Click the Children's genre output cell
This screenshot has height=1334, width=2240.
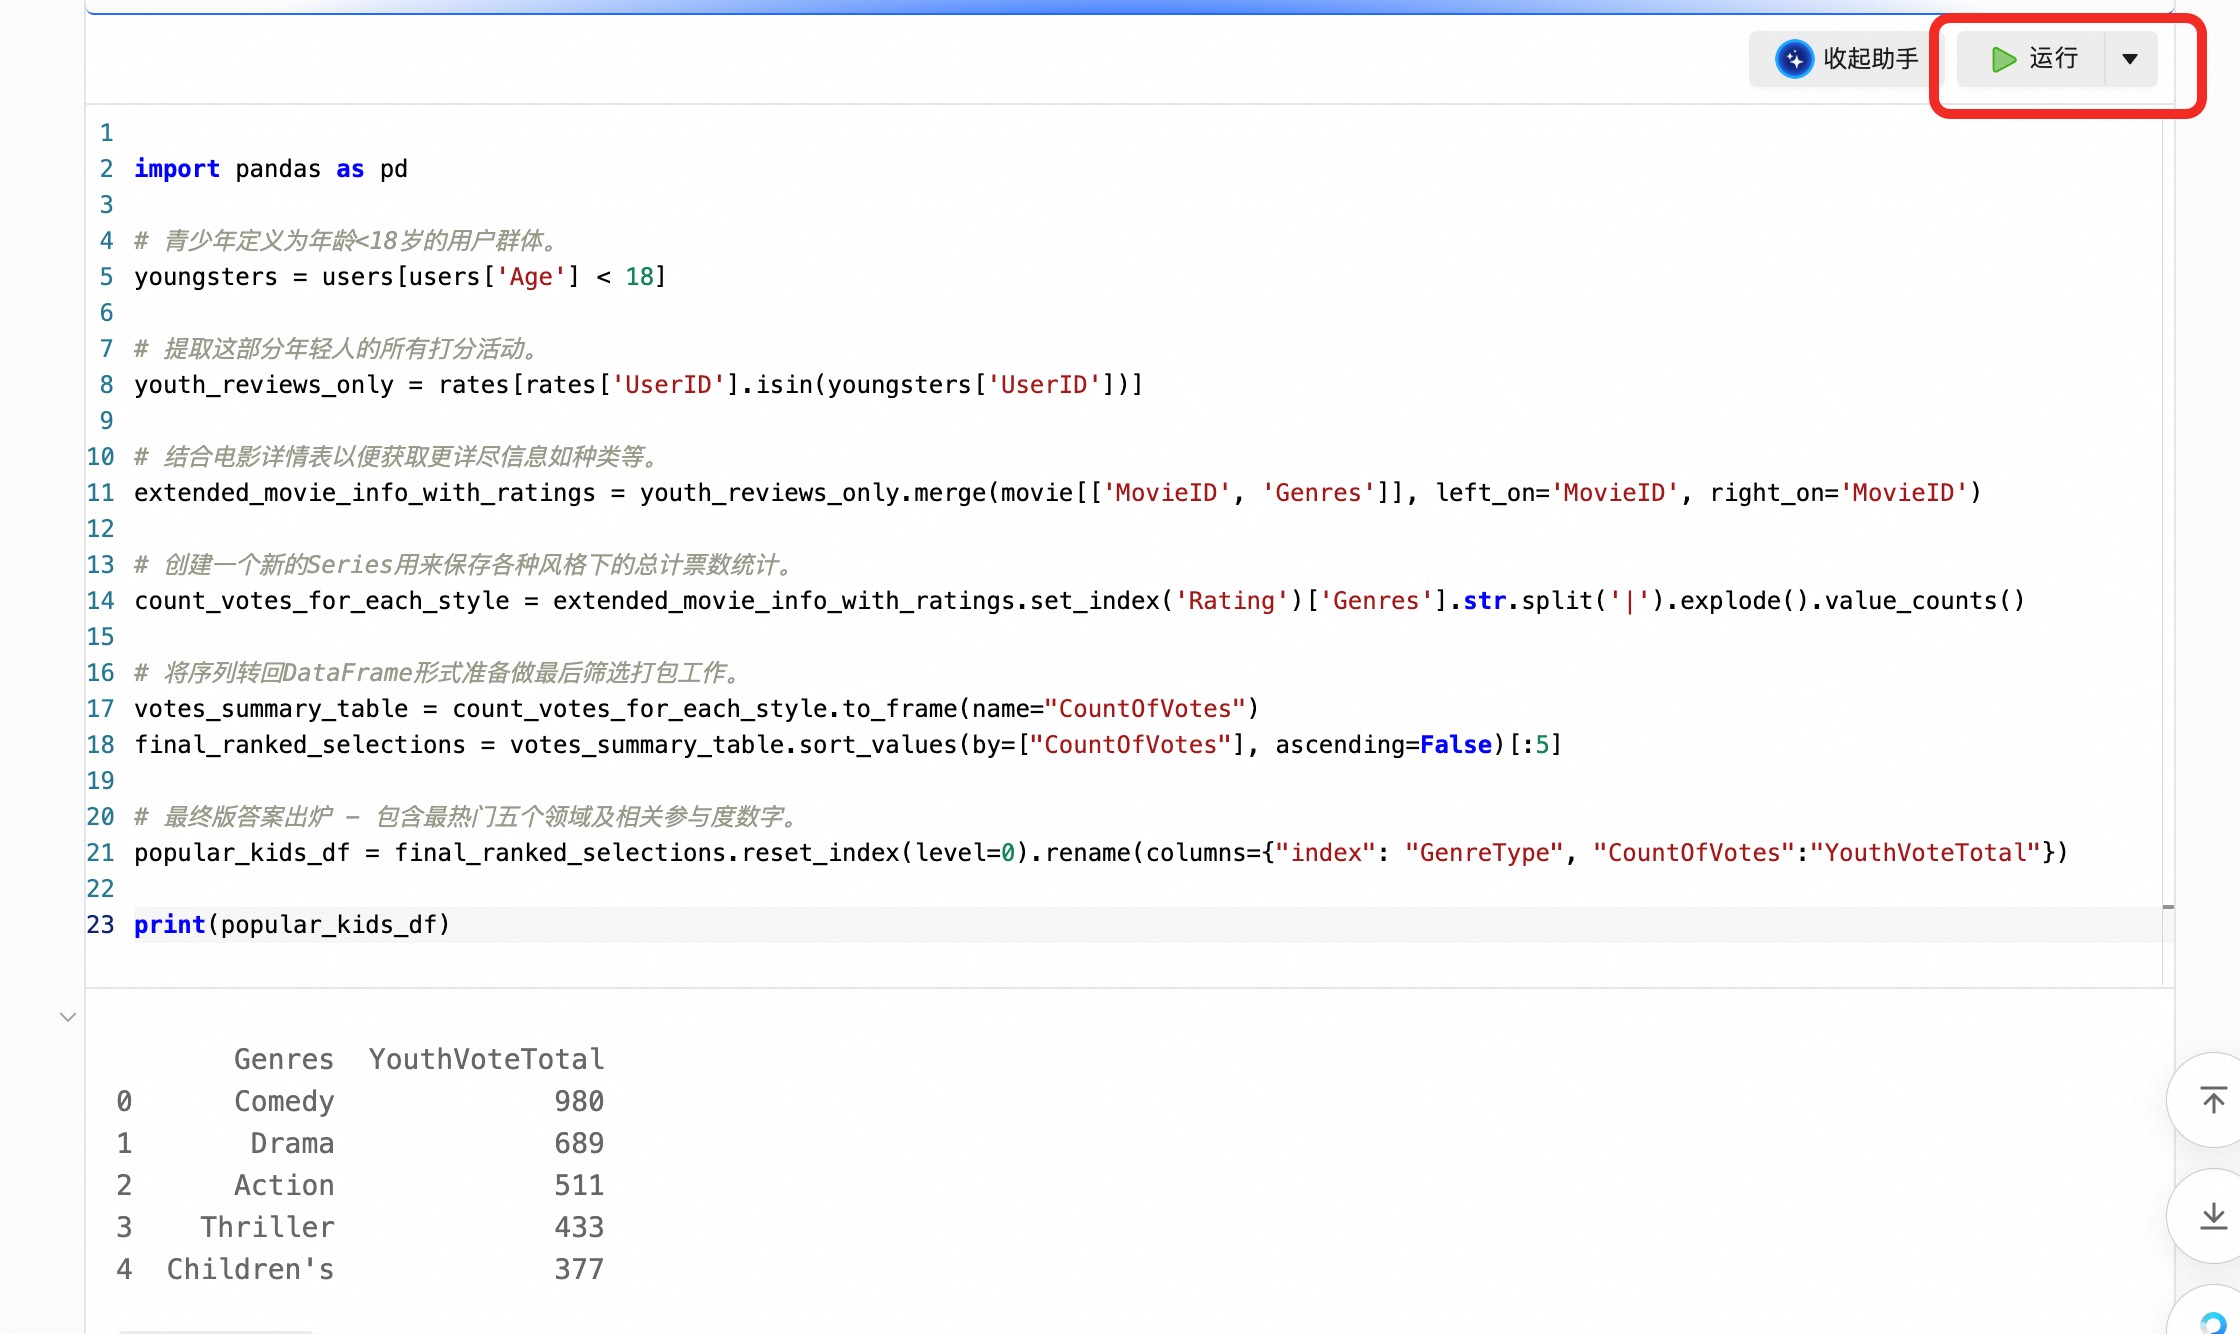pyautogui.click(x=250, y=1269)
